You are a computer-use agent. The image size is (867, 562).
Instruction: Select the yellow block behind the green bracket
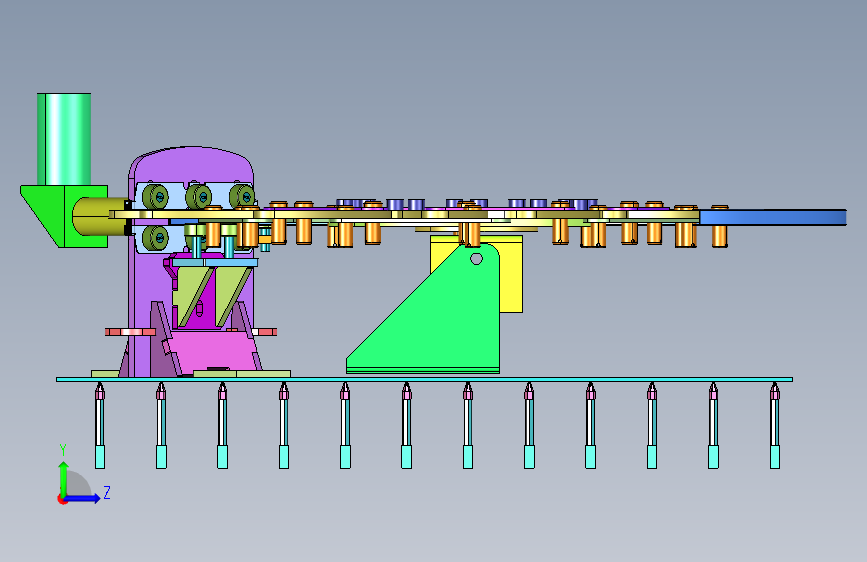(511, 277)
